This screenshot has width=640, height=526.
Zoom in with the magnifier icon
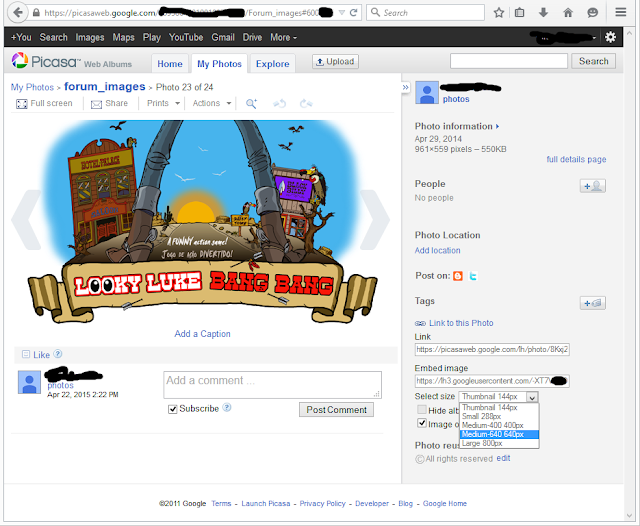[x=251, y=104]
